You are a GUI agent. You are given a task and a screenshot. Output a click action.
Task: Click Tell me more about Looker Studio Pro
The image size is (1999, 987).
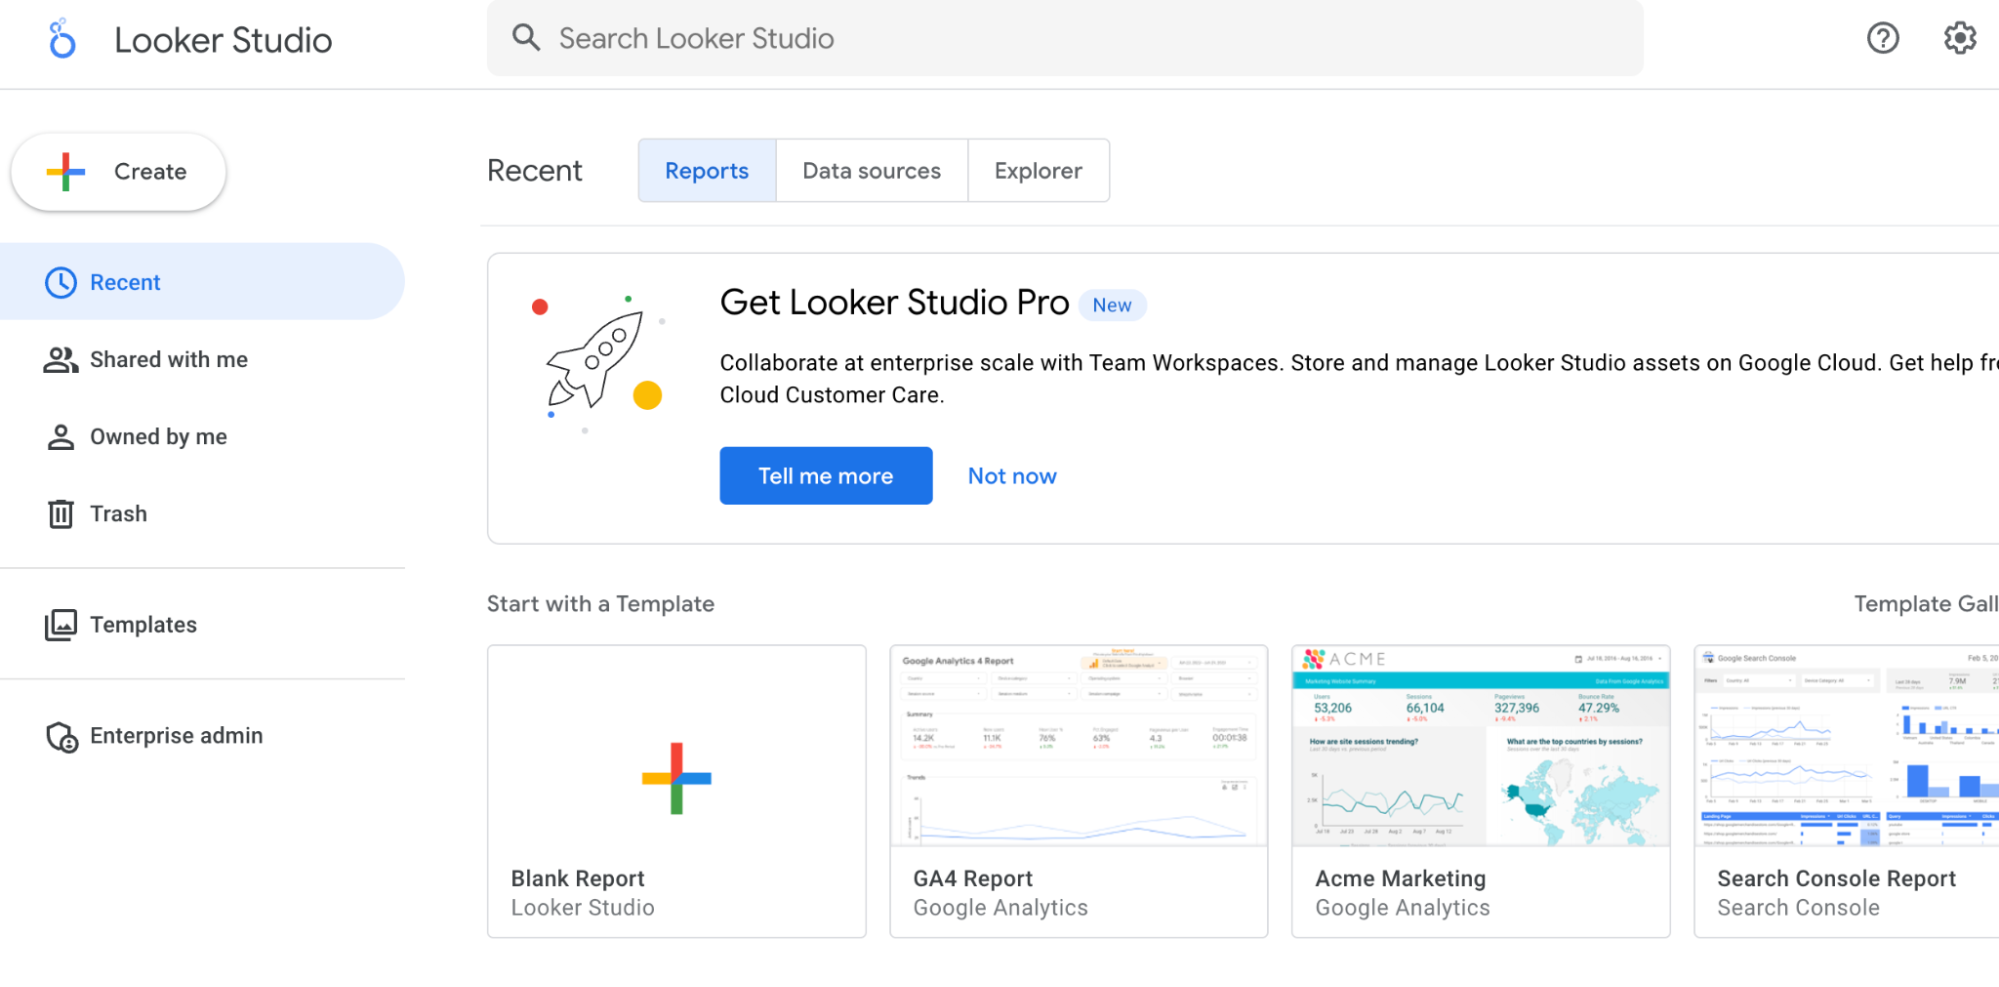[x=825, y=475]
